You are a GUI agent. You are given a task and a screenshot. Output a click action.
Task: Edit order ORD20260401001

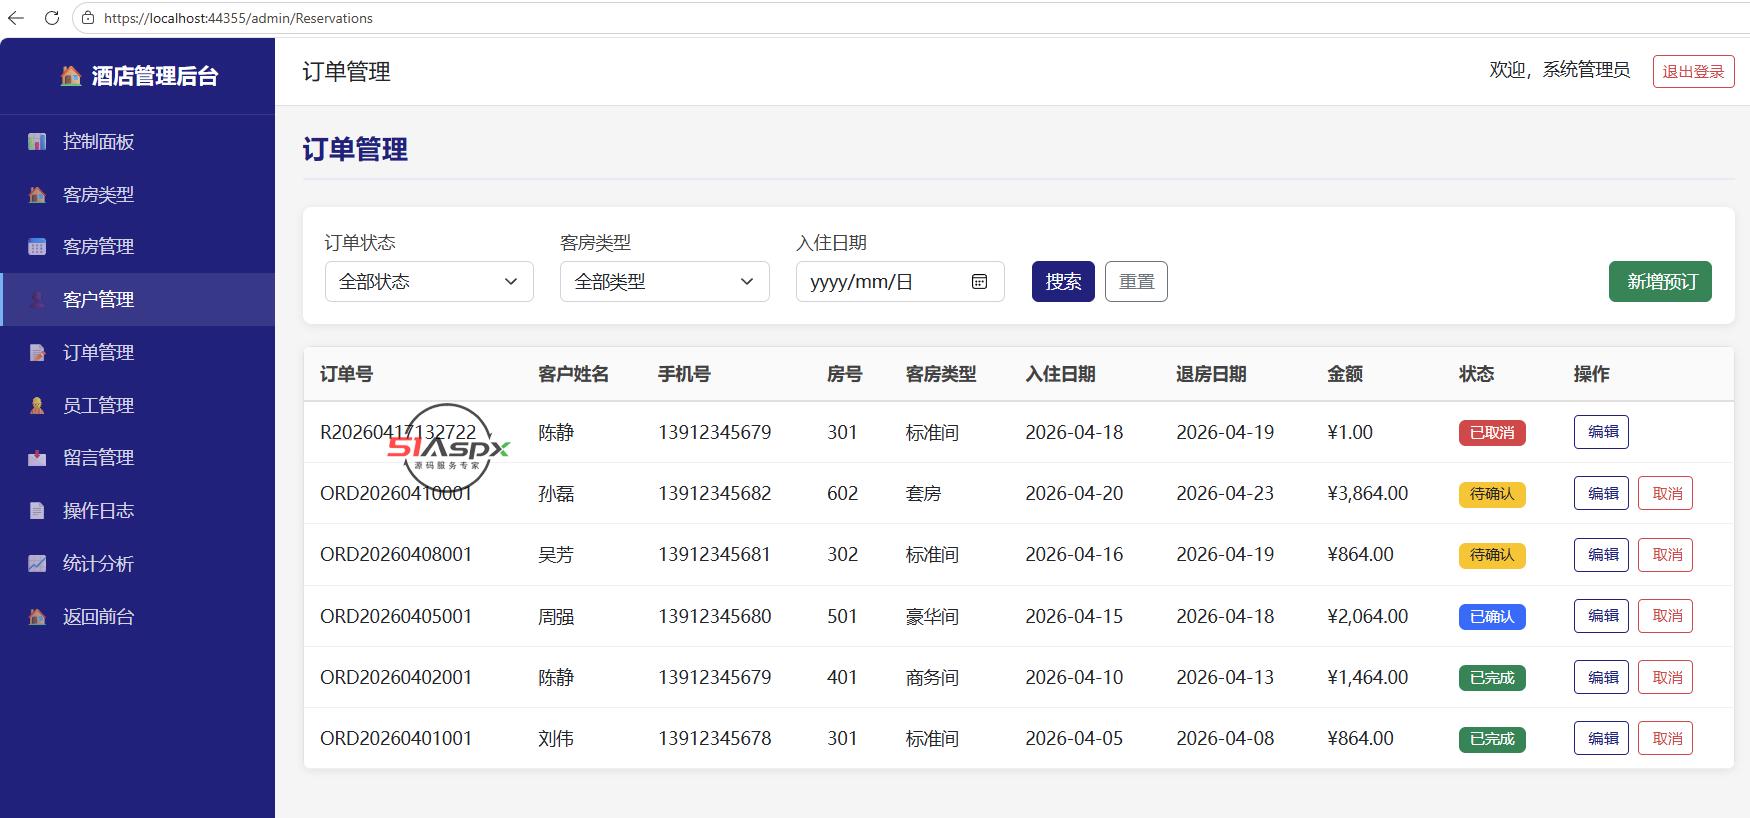[x=1601, y=738]
